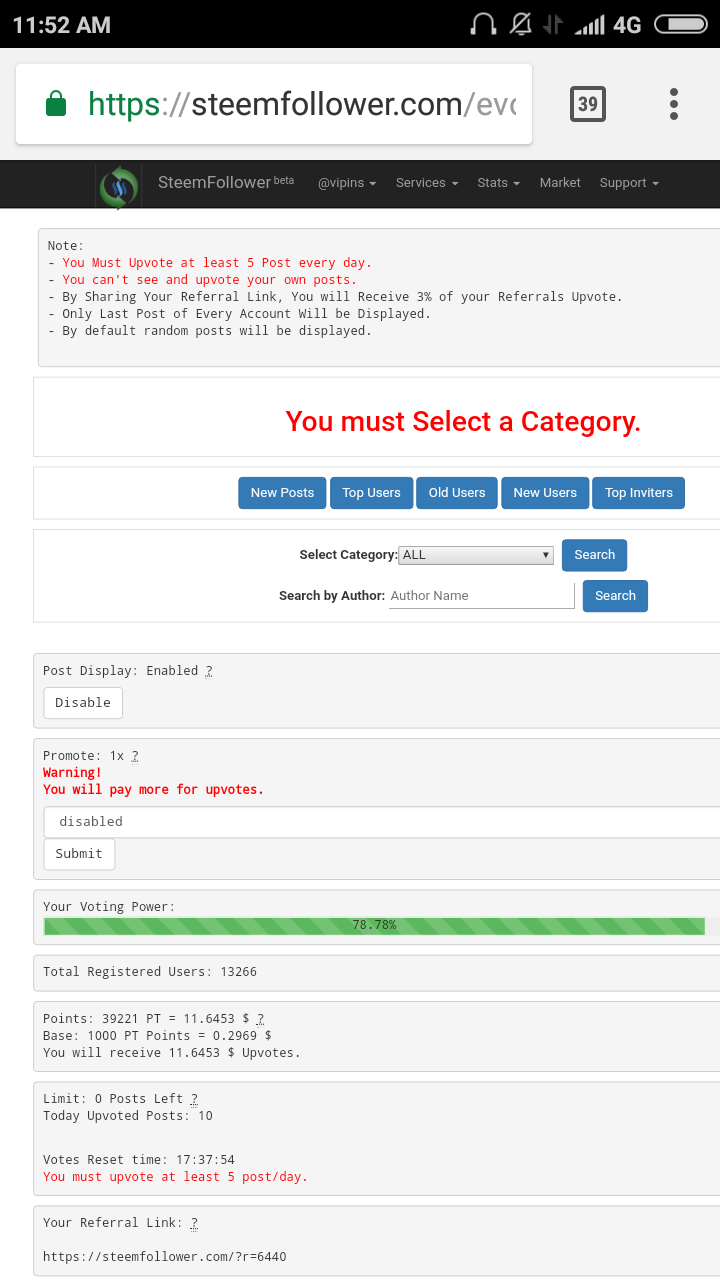
Task: Tap the battery icon in status bar
Action: coord(680,24)
